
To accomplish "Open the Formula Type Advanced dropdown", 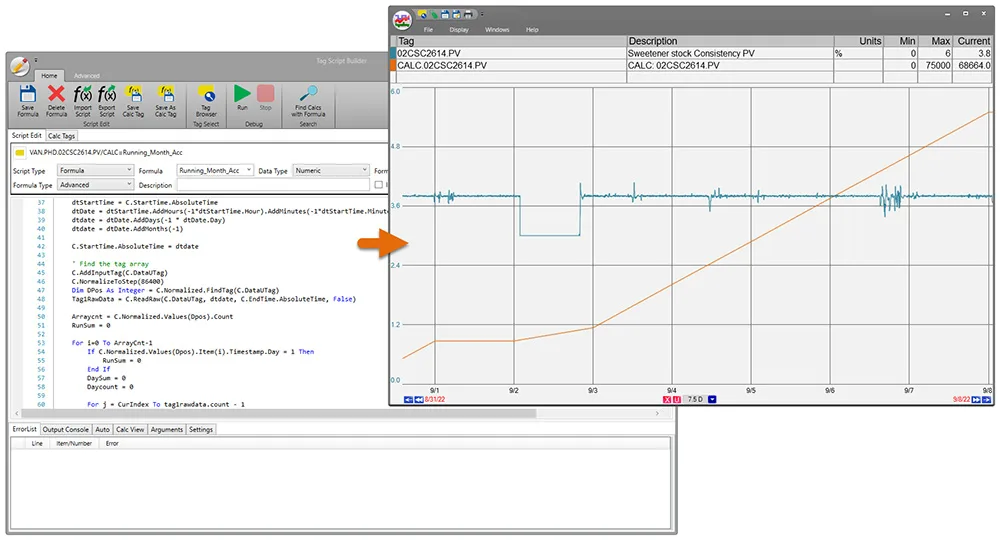I will (x=95, y=185).
